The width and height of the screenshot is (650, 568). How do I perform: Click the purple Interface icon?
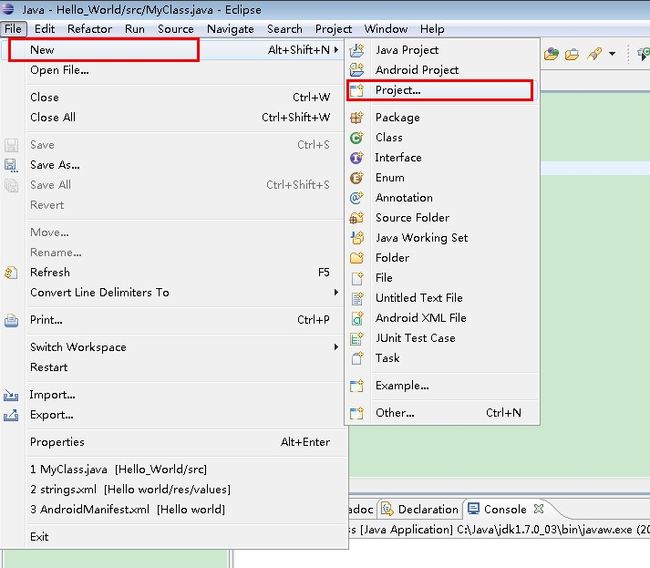357,158
